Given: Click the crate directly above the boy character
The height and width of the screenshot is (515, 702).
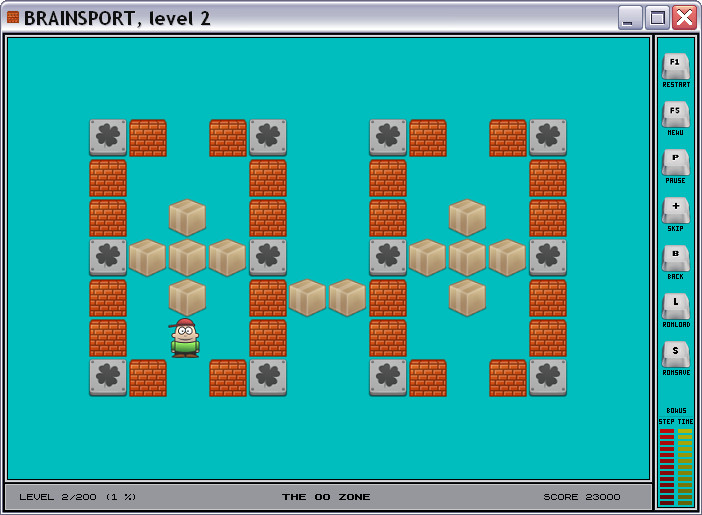Looking at the screenshot, I should point(187,298).
